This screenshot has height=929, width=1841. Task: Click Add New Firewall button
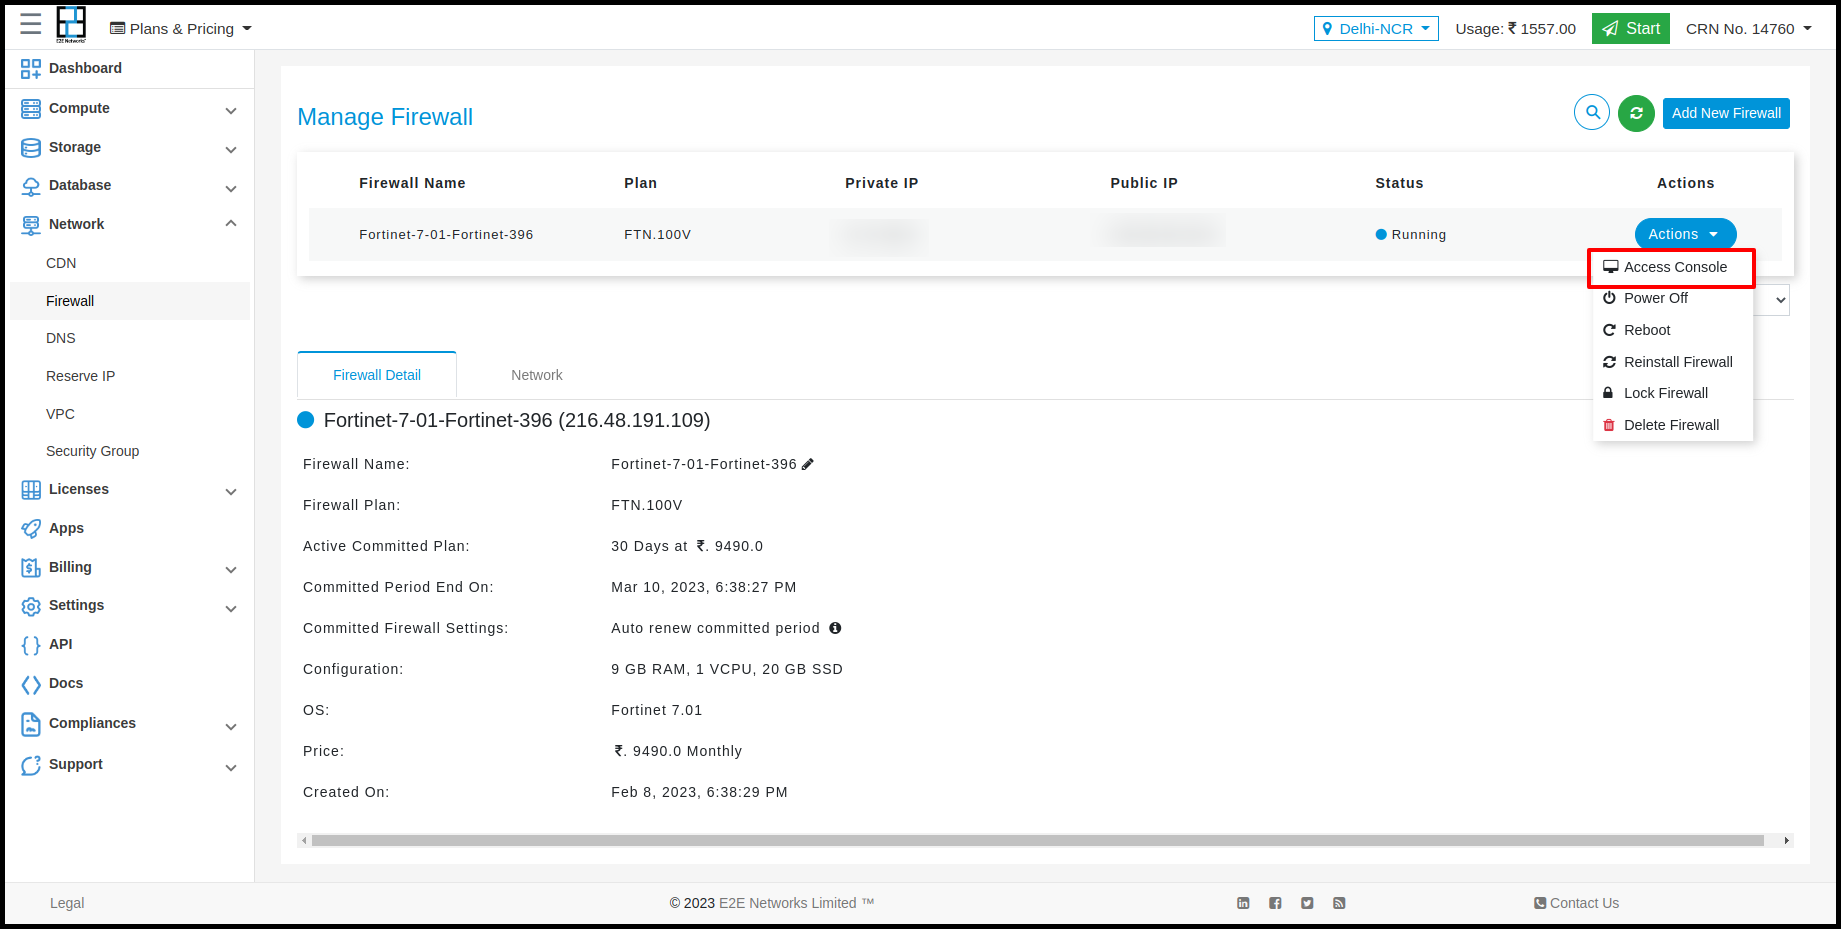coord(1726,113)
